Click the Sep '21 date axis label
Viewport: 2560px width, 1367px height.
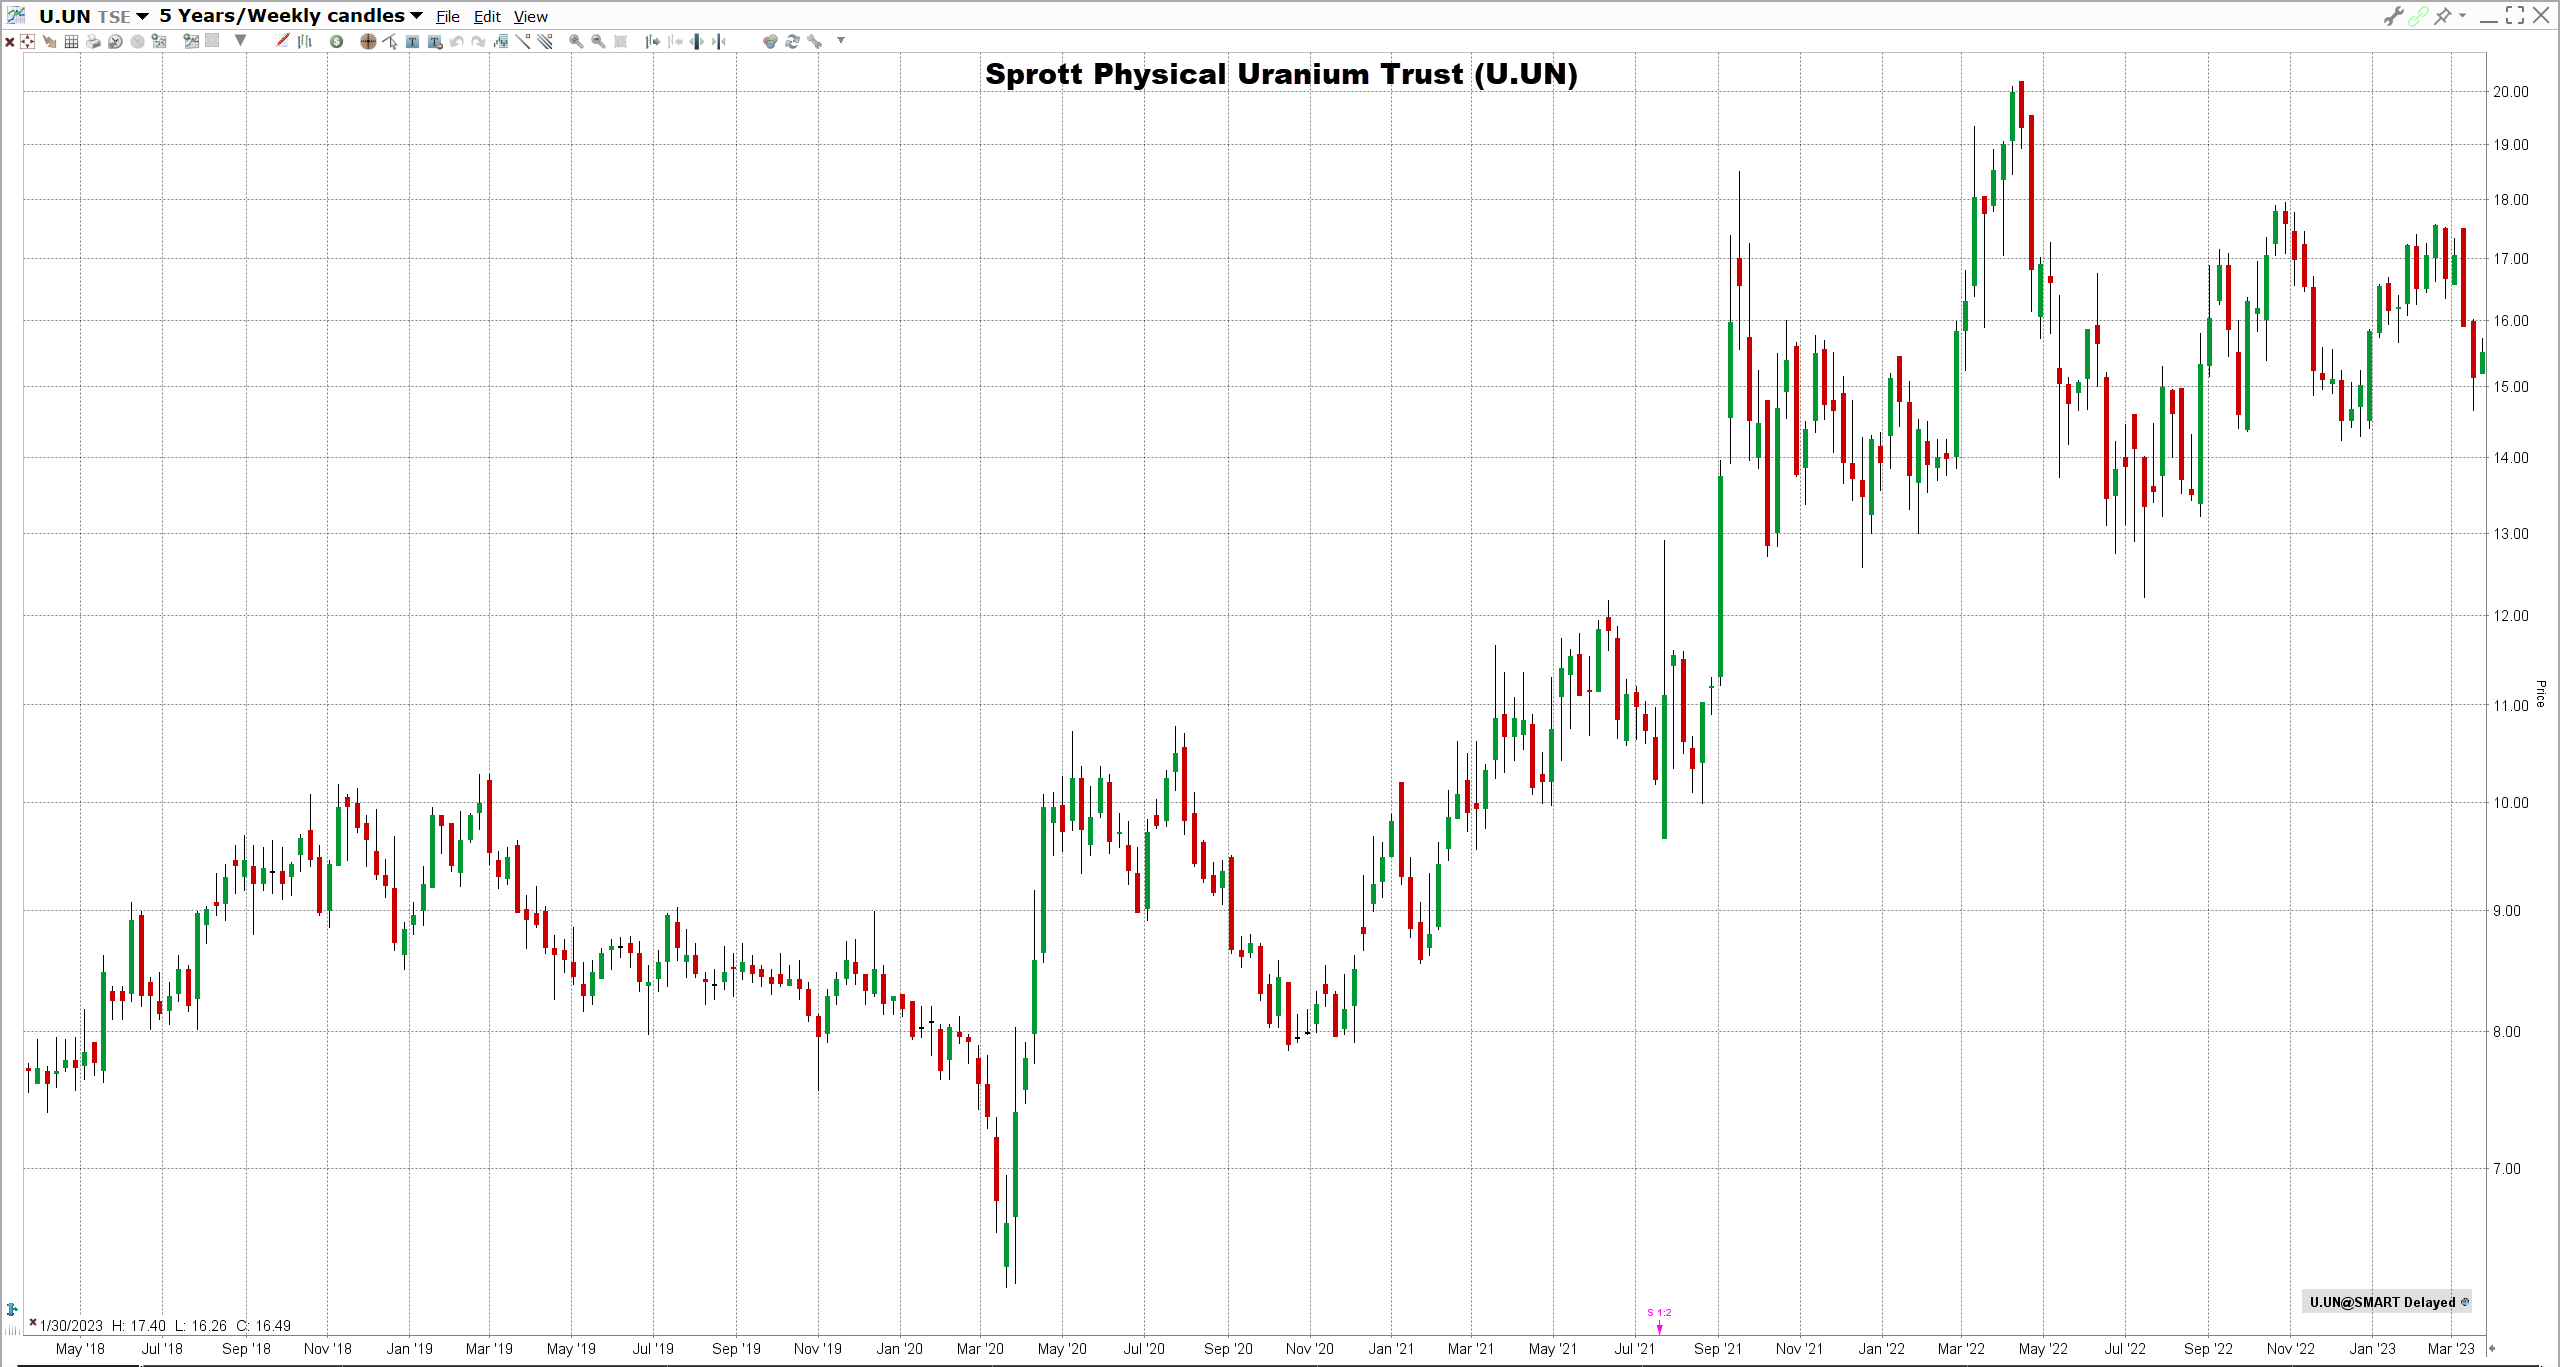[1717, 1349]
